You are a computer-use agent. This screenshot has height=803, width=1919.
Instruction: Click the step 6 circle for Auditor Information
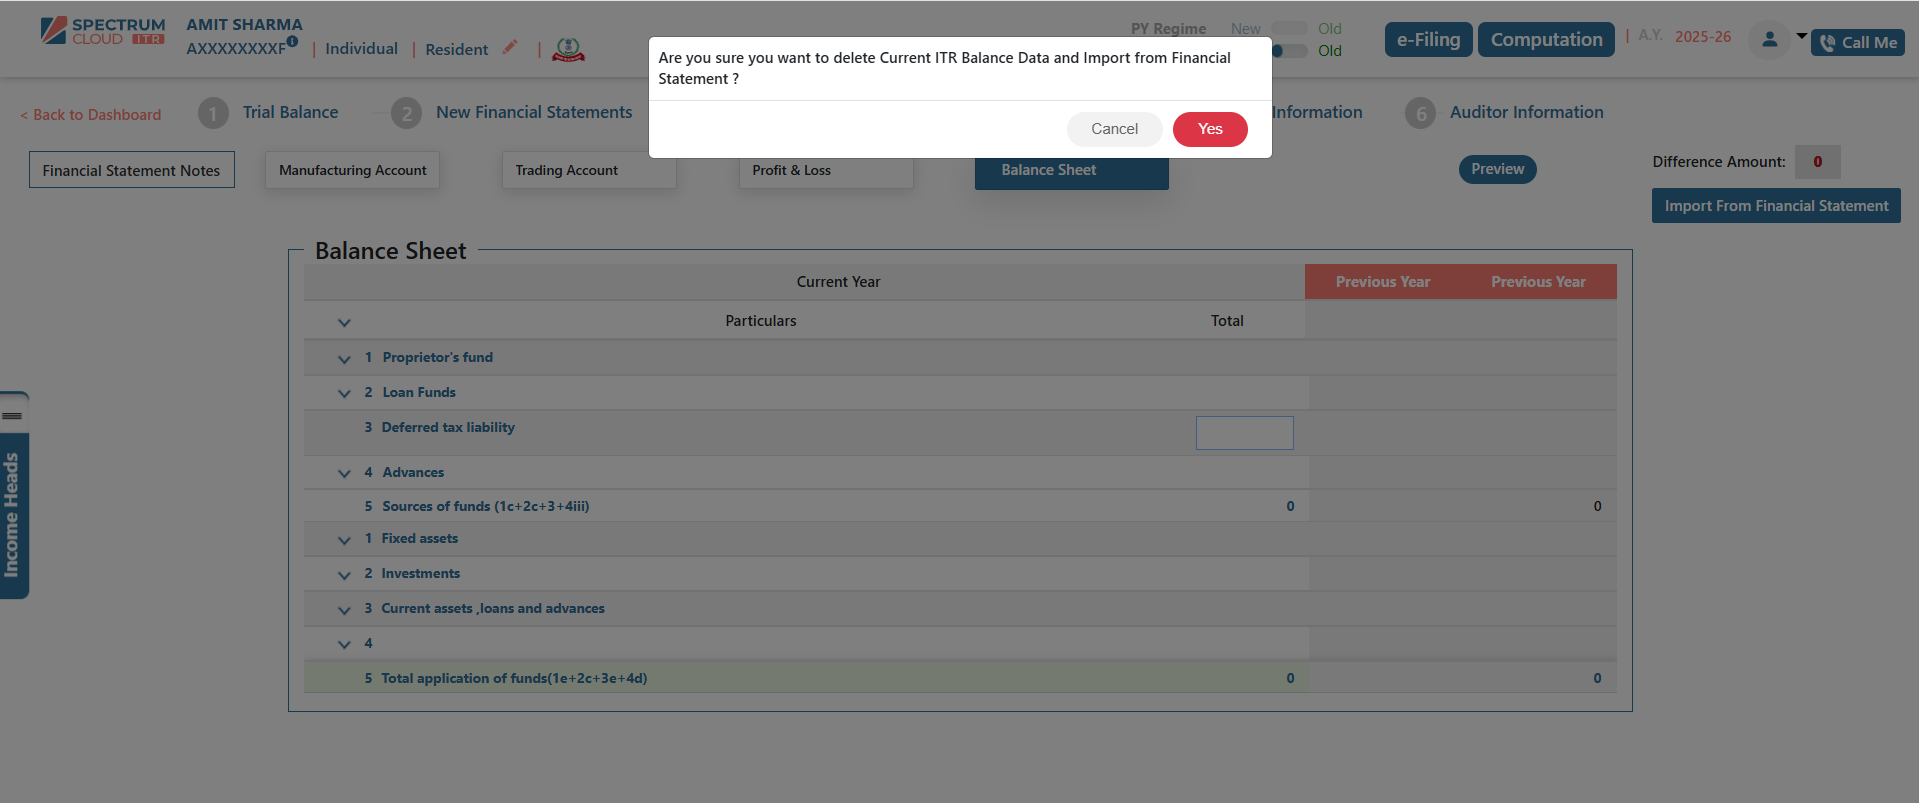[x=1420, y=113]
